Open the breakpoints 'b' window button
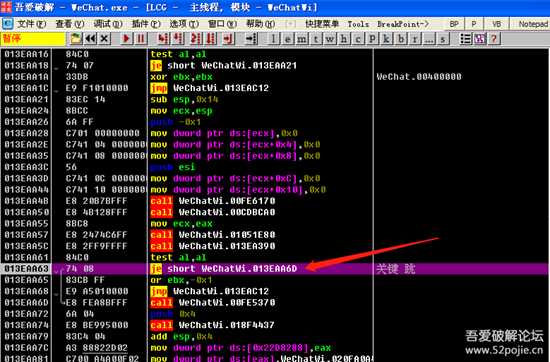This screenshot has width=550, height=362. [x=400, y=39]
